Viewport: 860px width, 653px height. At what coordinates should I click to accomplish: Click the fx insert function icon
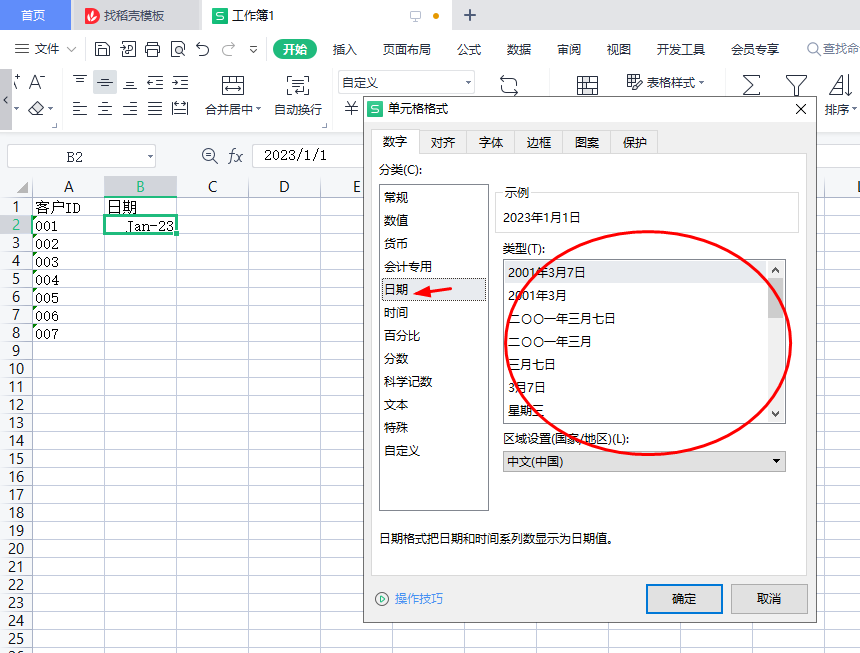click(235, 156)
